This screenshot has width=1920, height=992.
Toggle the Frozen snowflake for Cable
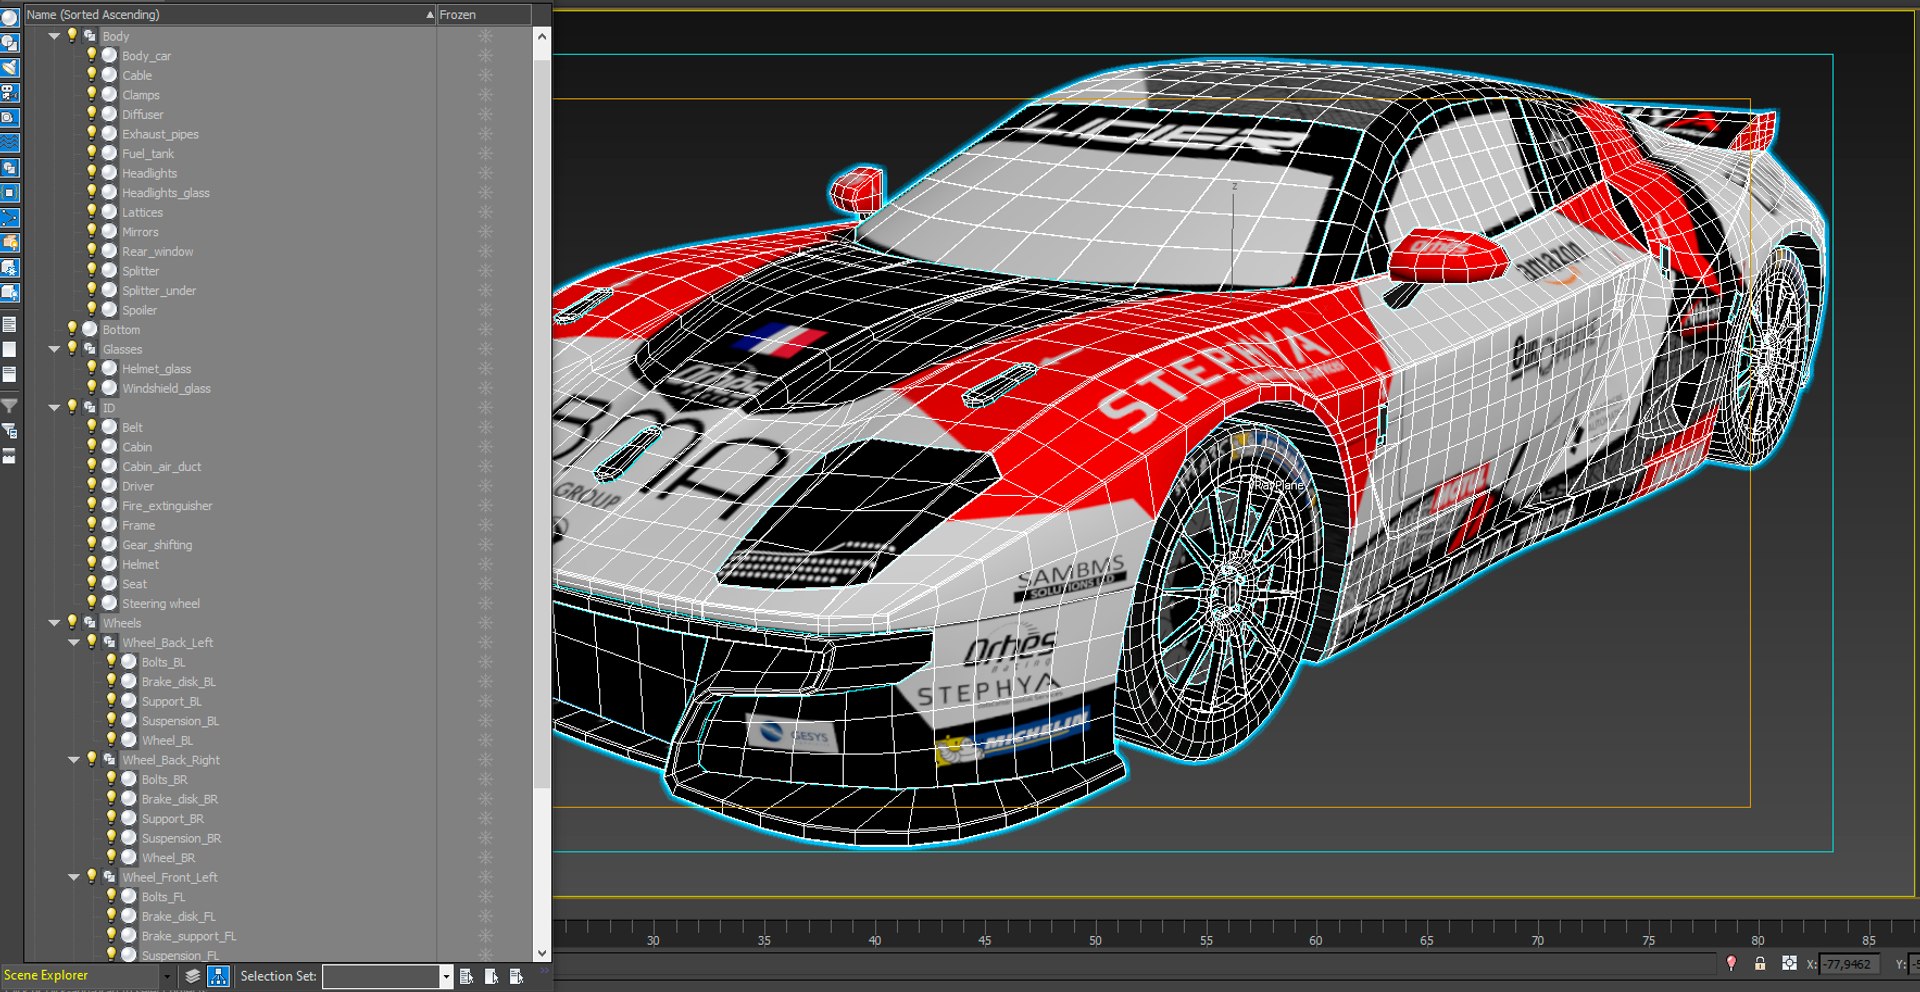[x=485, y=75]
